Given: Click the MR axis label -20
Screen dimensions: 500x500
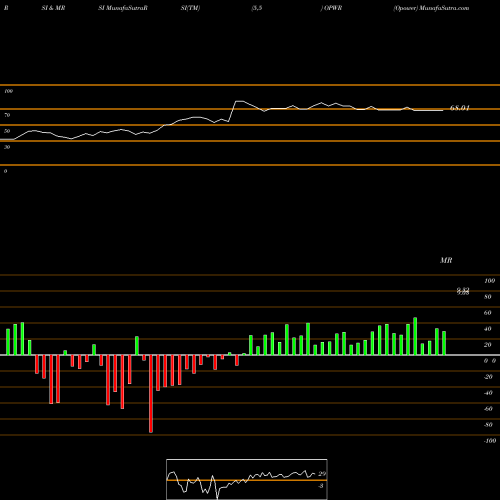Looking at the screenshot, I should tap(488, 377).
